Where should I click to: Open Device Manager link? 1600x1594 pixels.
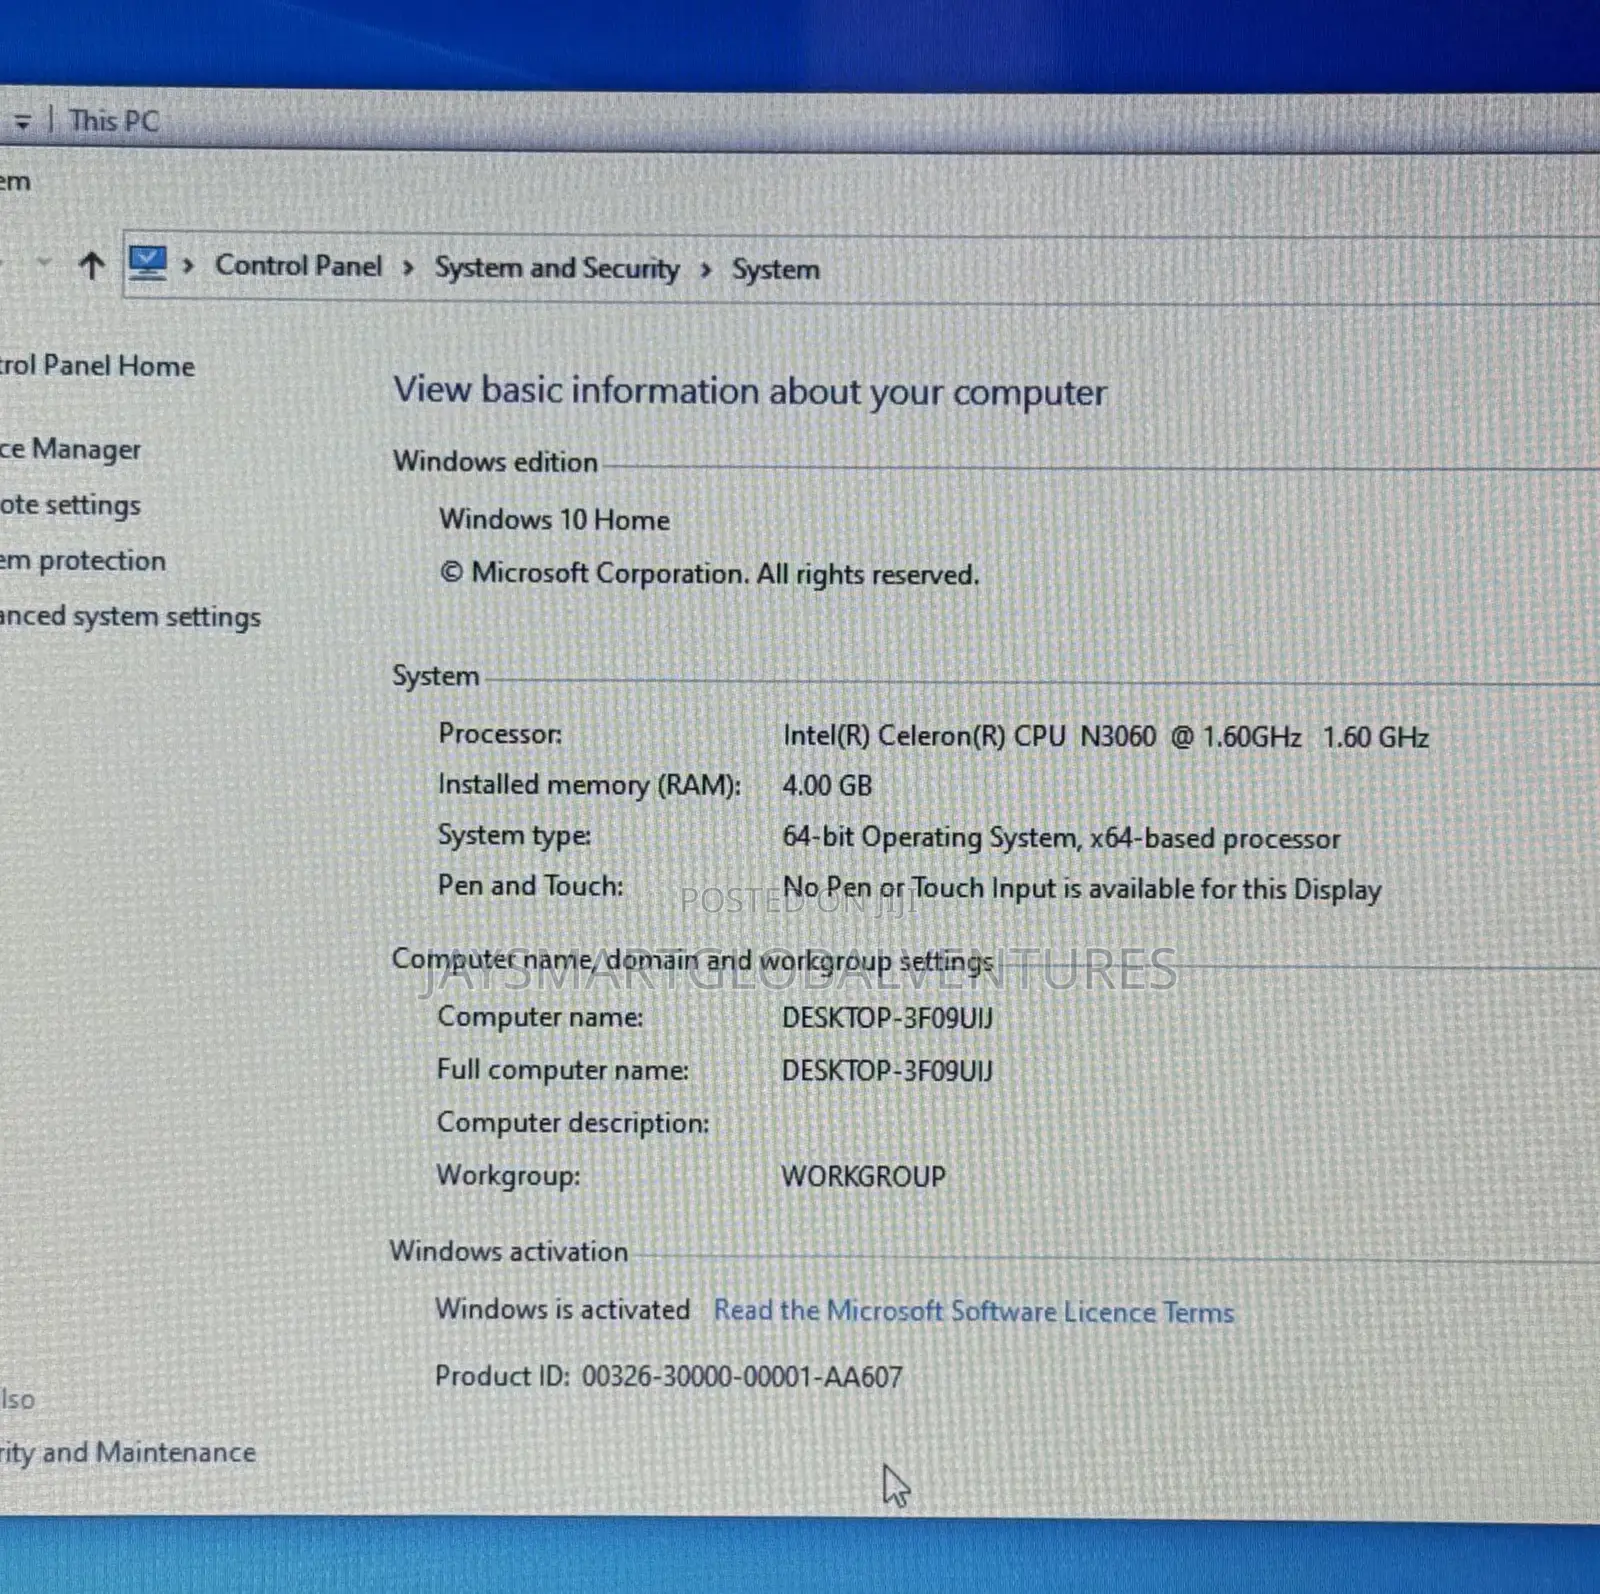(70, 450)
